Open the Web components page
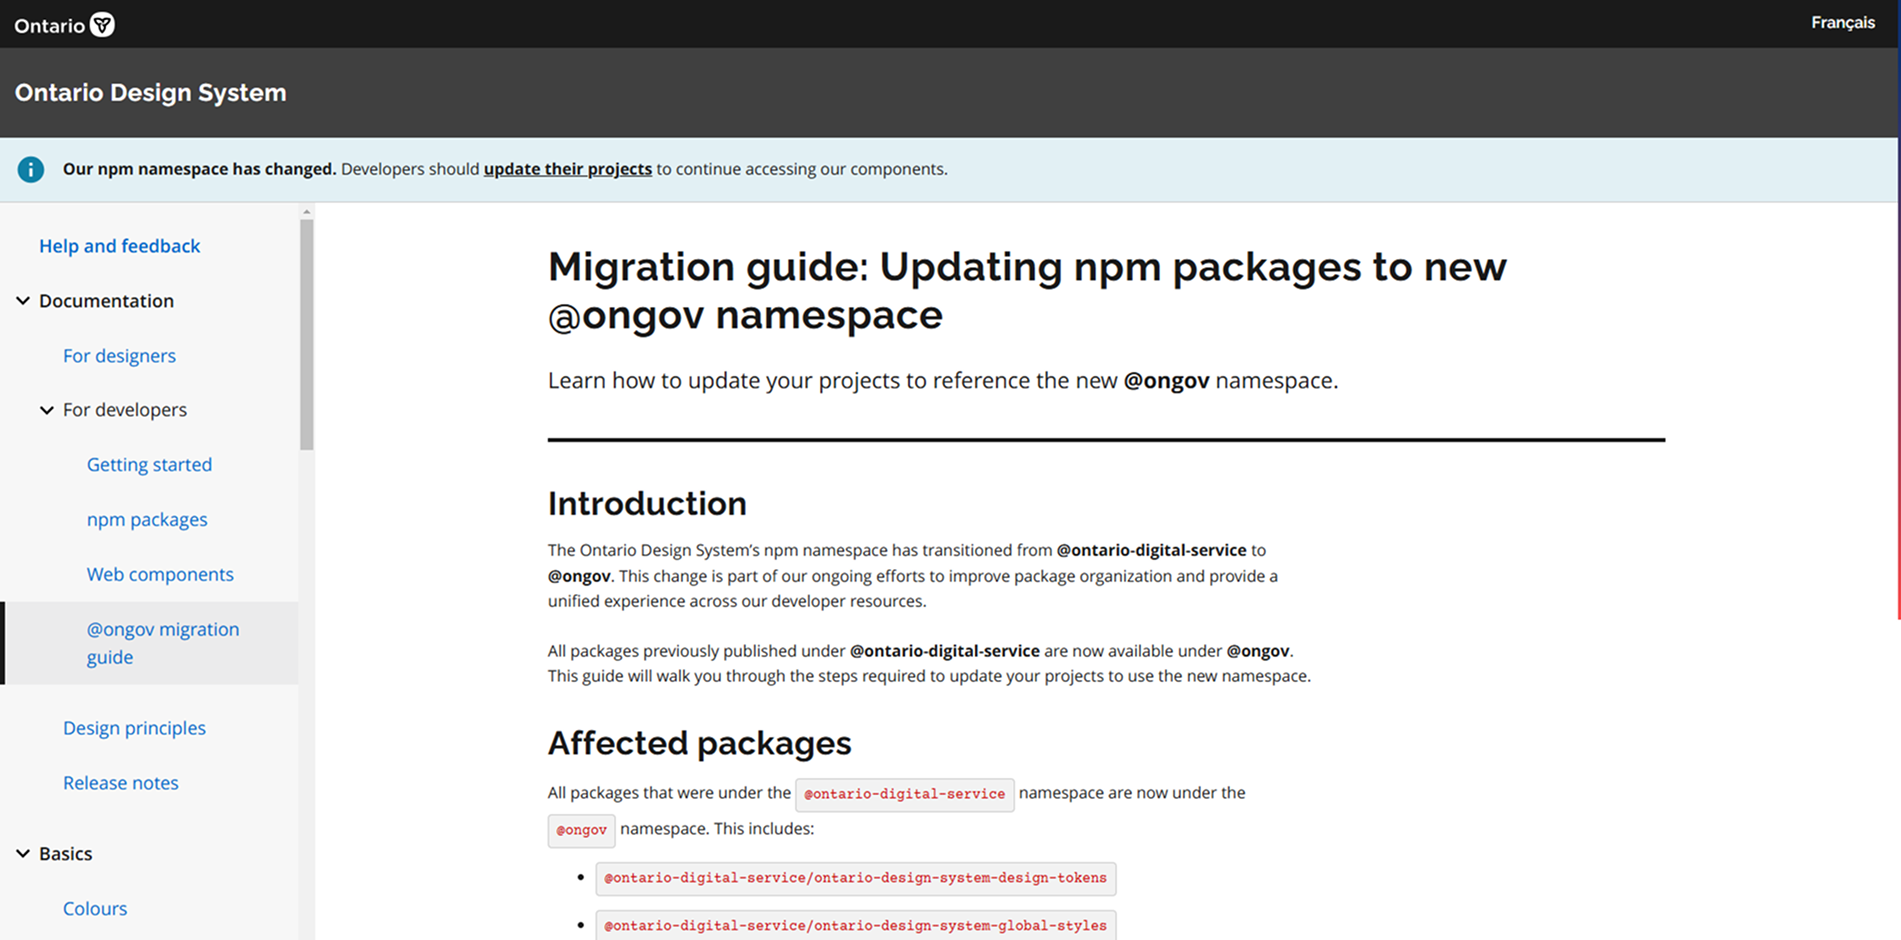Image resolution: width=1901 pixels, height=940 pixels. click(160, 575)
